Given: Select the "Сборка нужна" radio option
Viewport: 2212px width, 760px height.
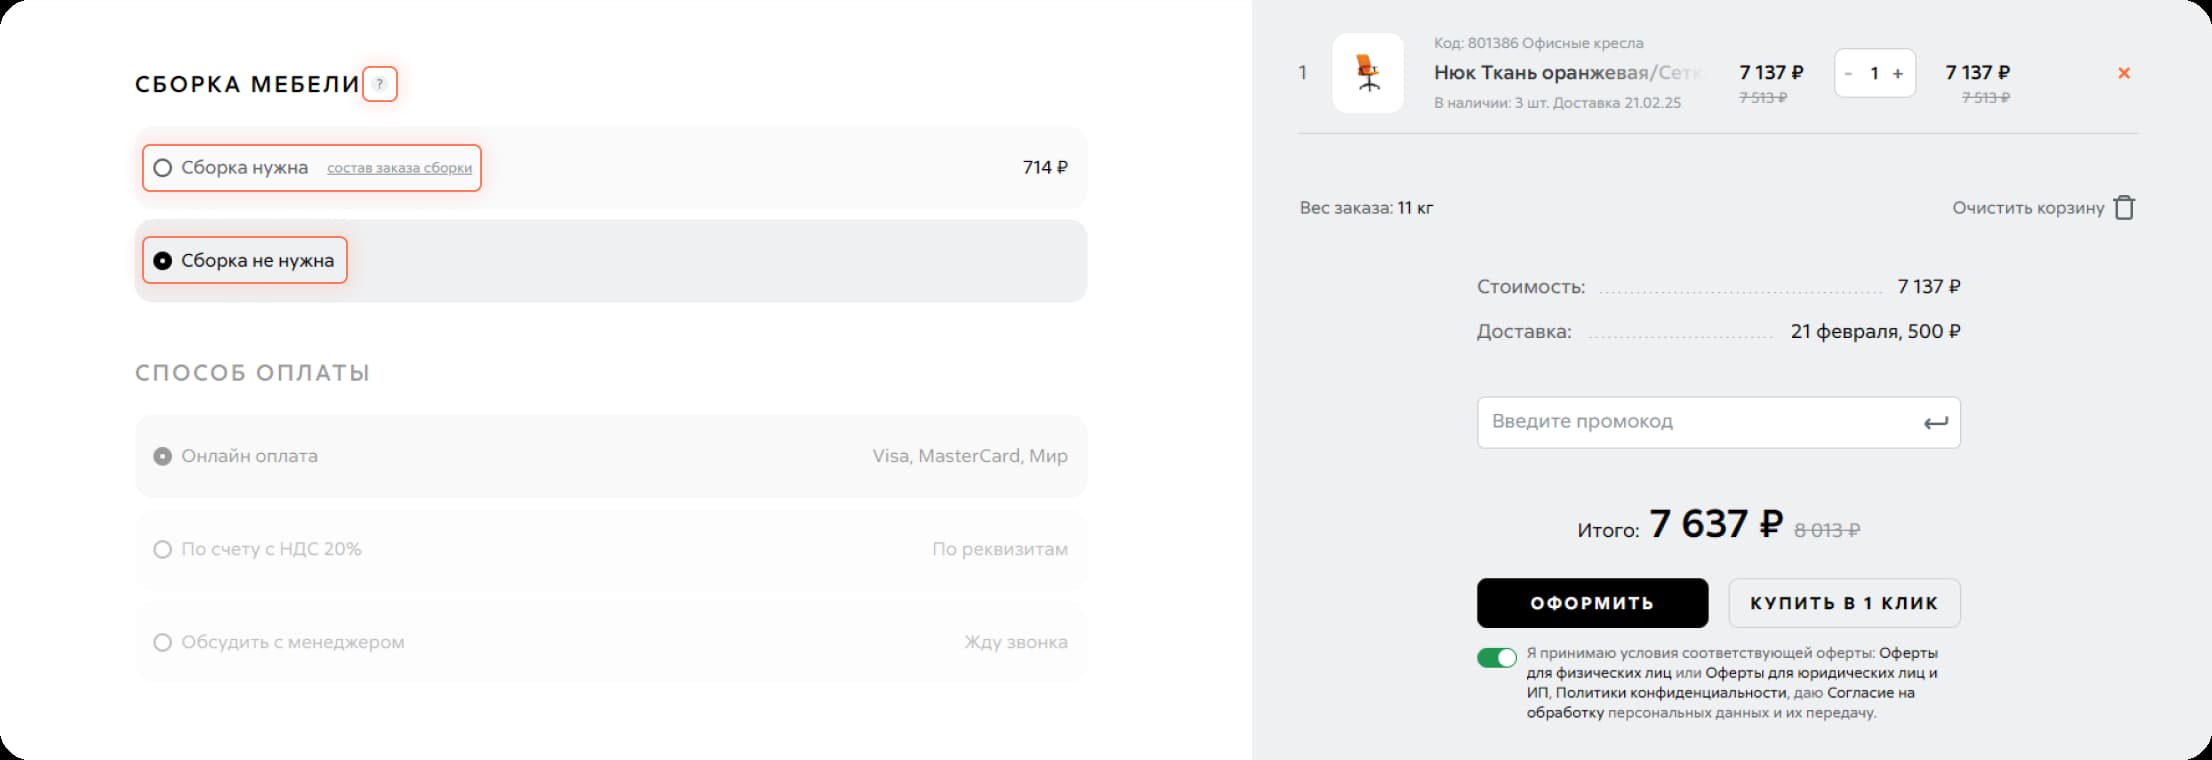Looking at the screenshot, I should [x=163, y=168].
